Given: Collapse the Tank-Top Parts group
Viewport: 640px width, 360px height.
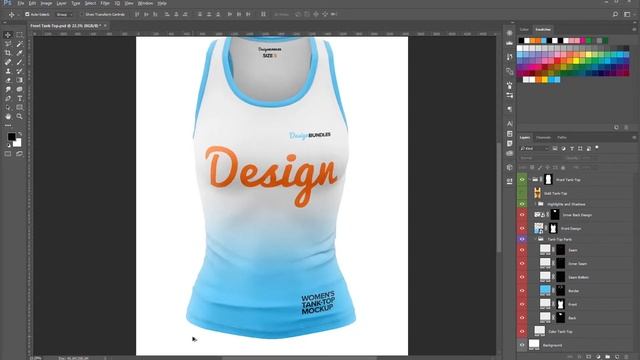Looking at the screenshot, I should pyautogui.click(x=536, y=239).
